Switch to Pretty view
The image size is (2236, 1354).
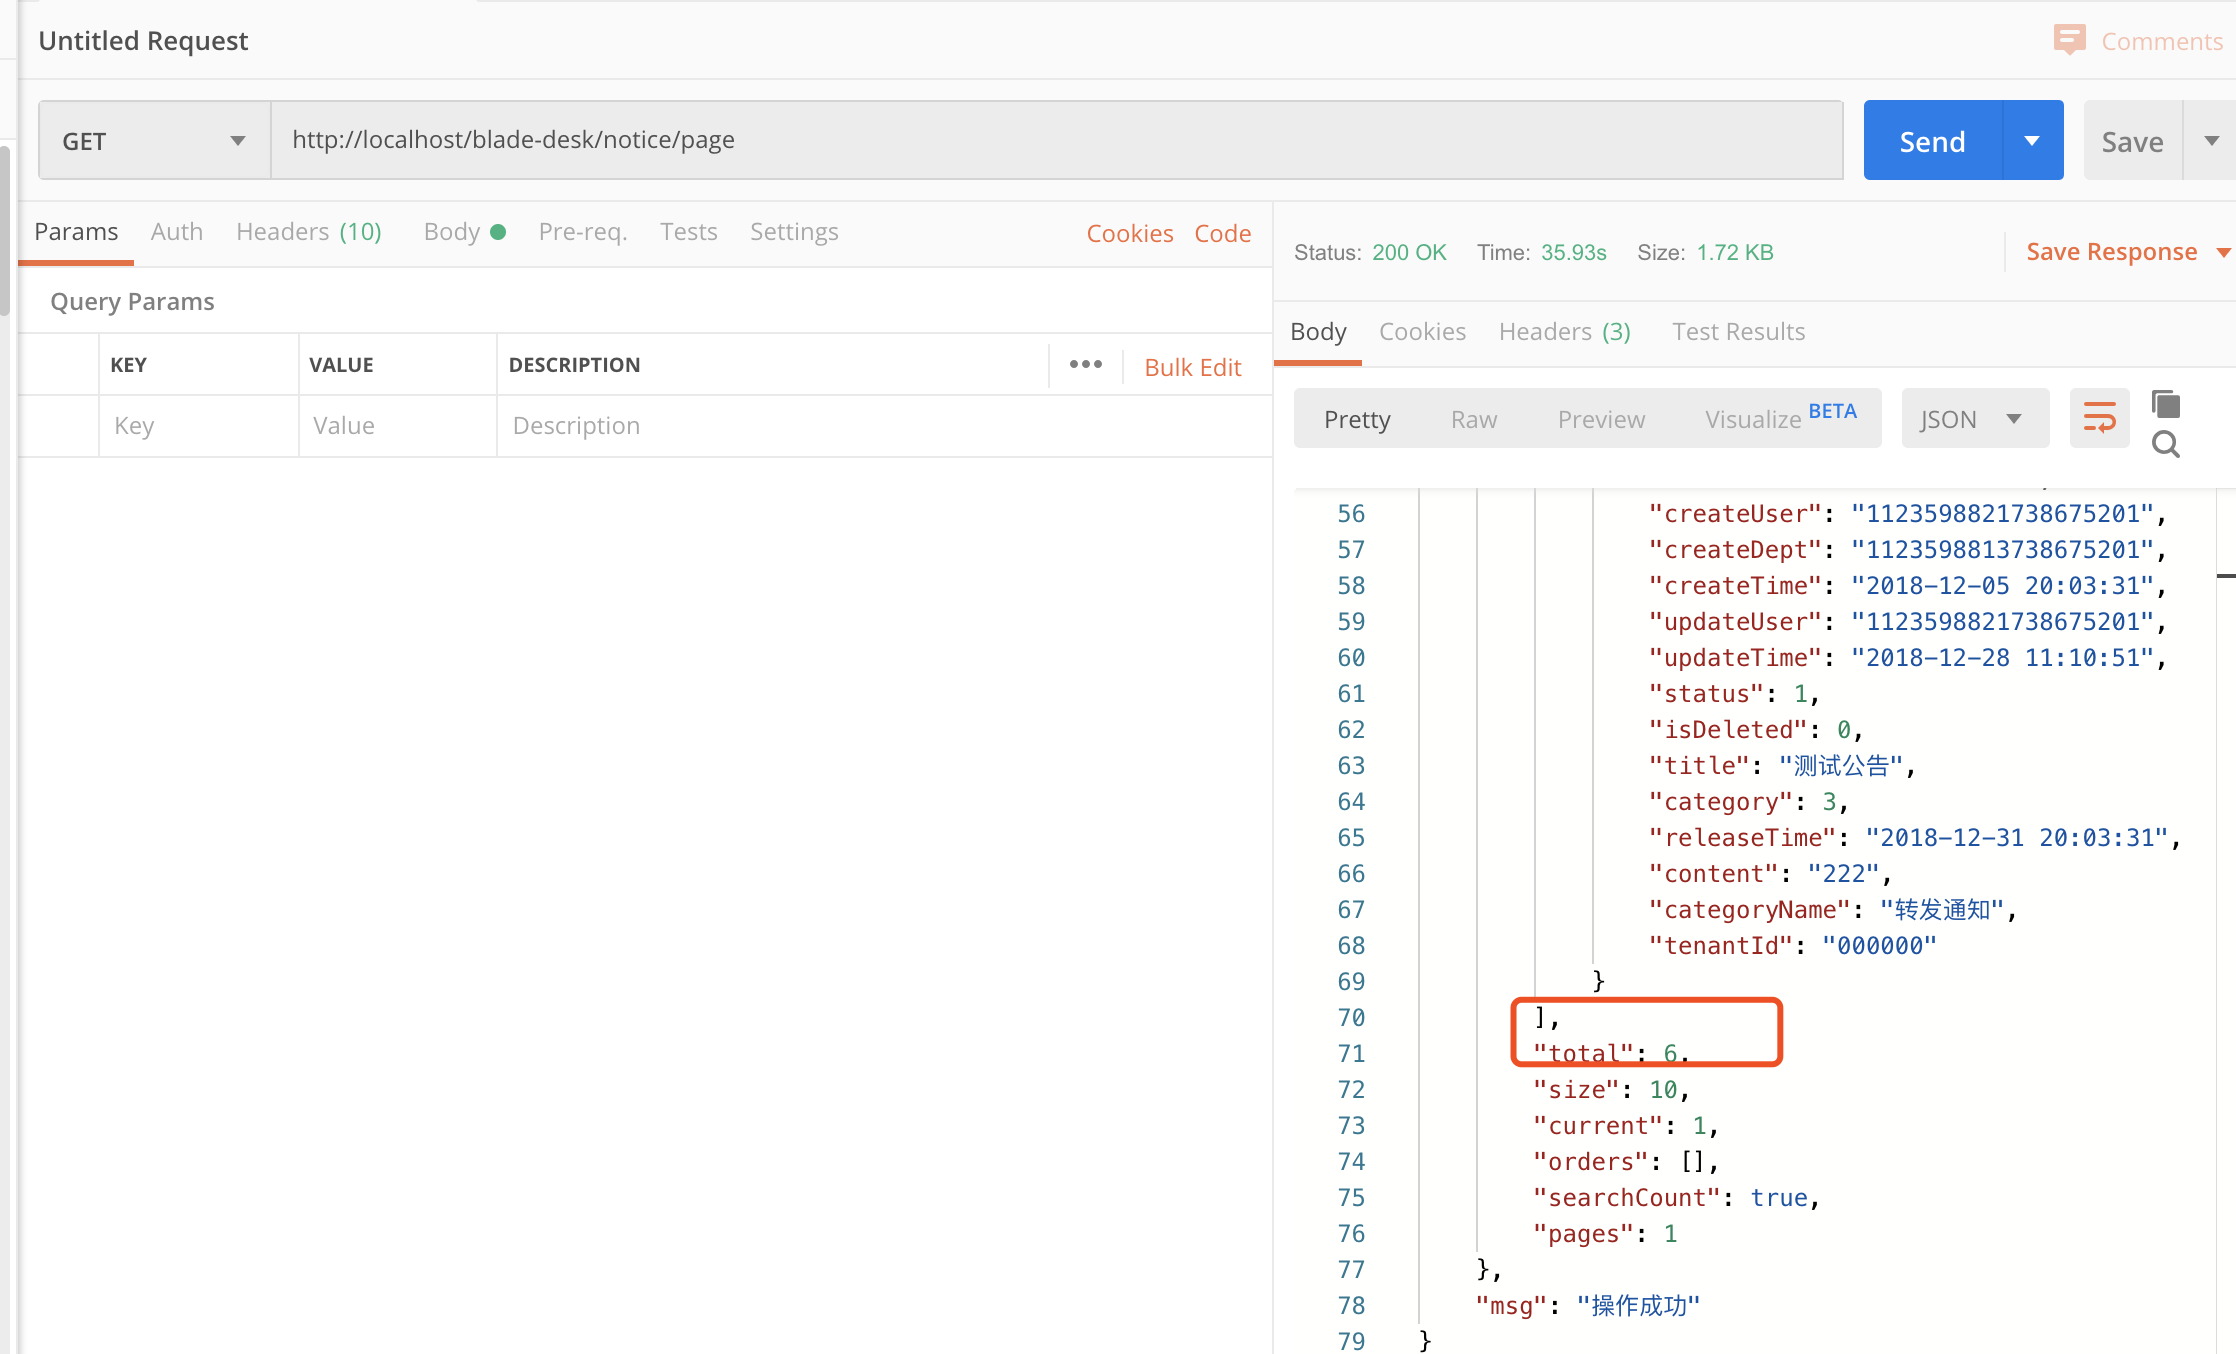pyautogui.click(x=1357, y=419)
